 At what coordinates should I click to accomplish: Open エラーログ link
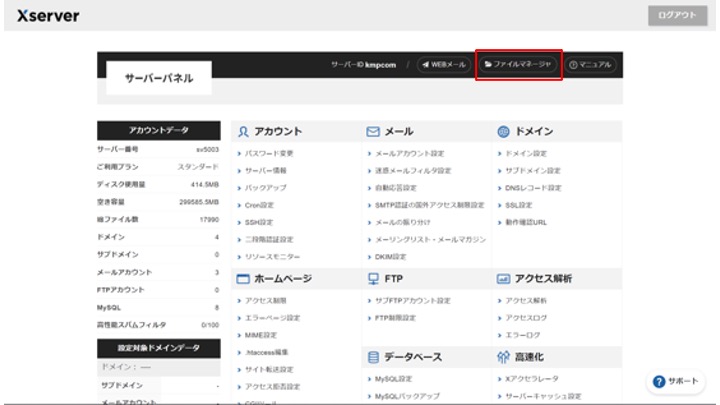point(523,335)
